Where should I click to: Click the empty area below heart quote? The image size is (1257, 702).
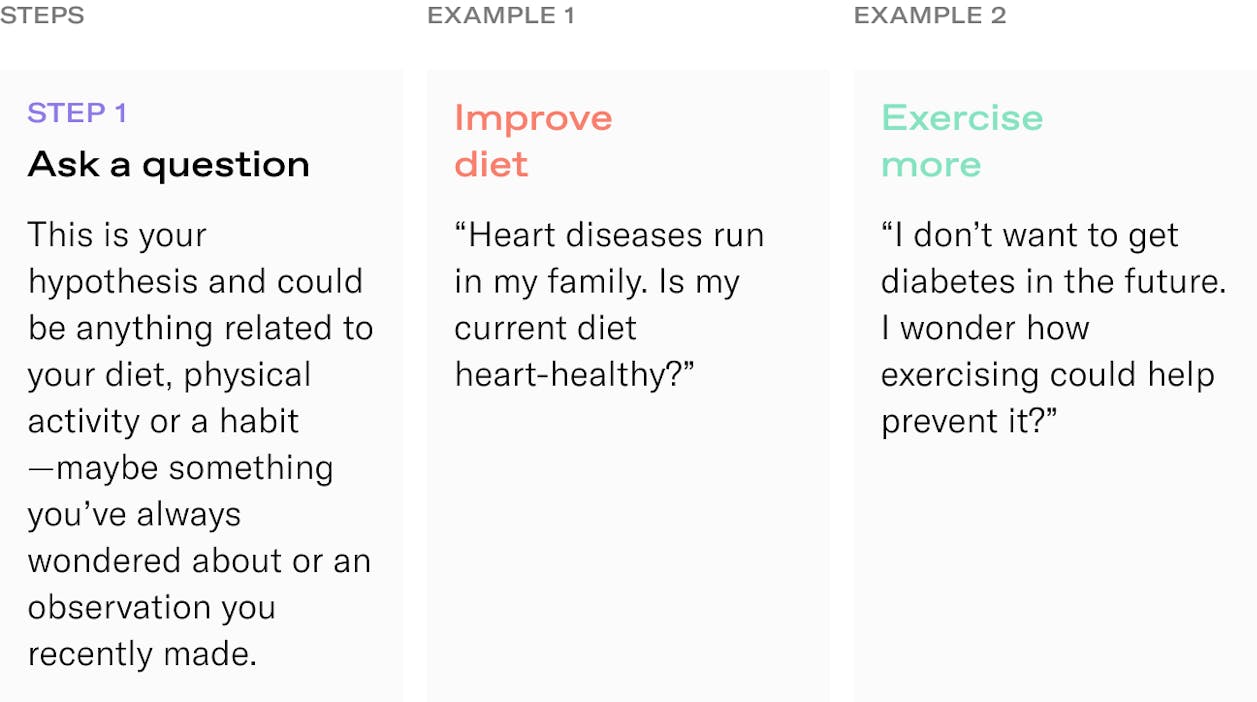[628, 550]
